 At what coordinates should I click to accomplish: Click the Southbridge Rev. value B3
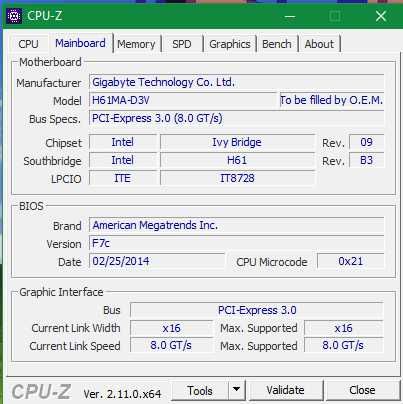[366, 160]
